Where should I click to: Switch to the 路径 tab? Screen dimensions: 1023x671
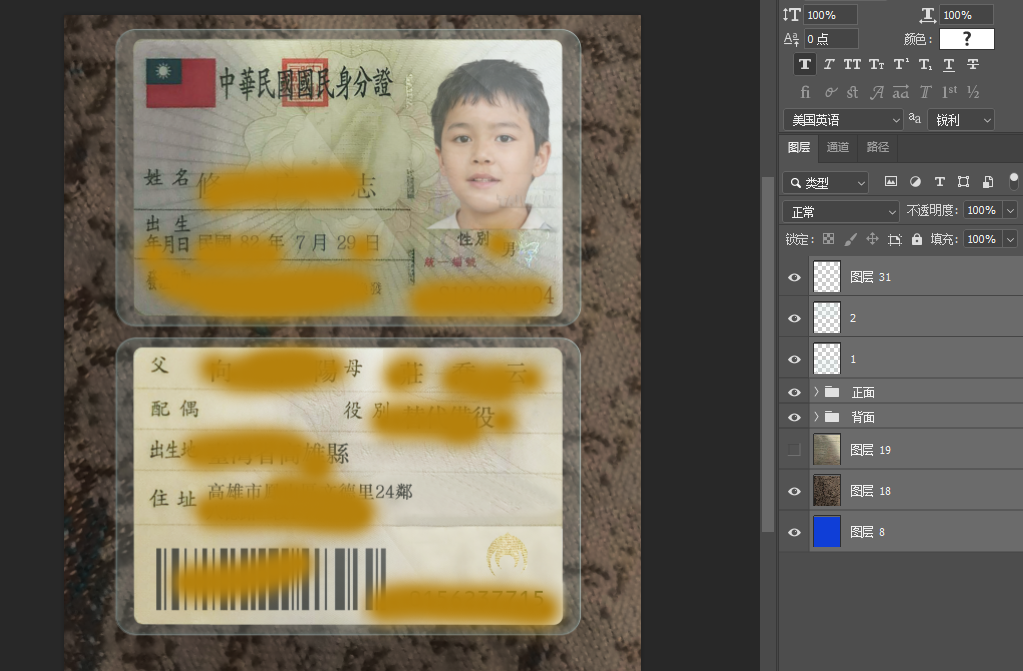click(878, 148)
